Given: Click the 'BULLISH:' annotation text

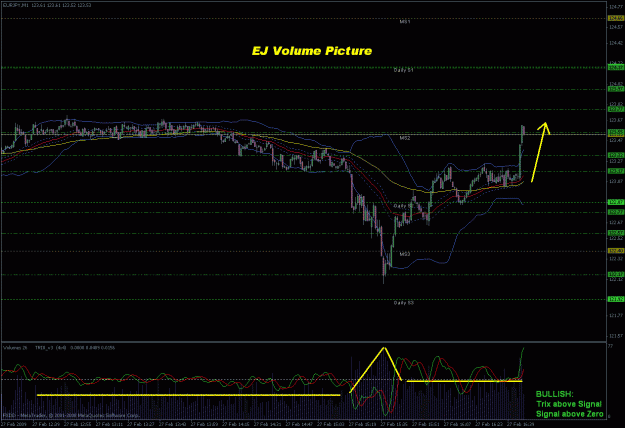Looking at the screenshot, I should [x=554, y=394].
